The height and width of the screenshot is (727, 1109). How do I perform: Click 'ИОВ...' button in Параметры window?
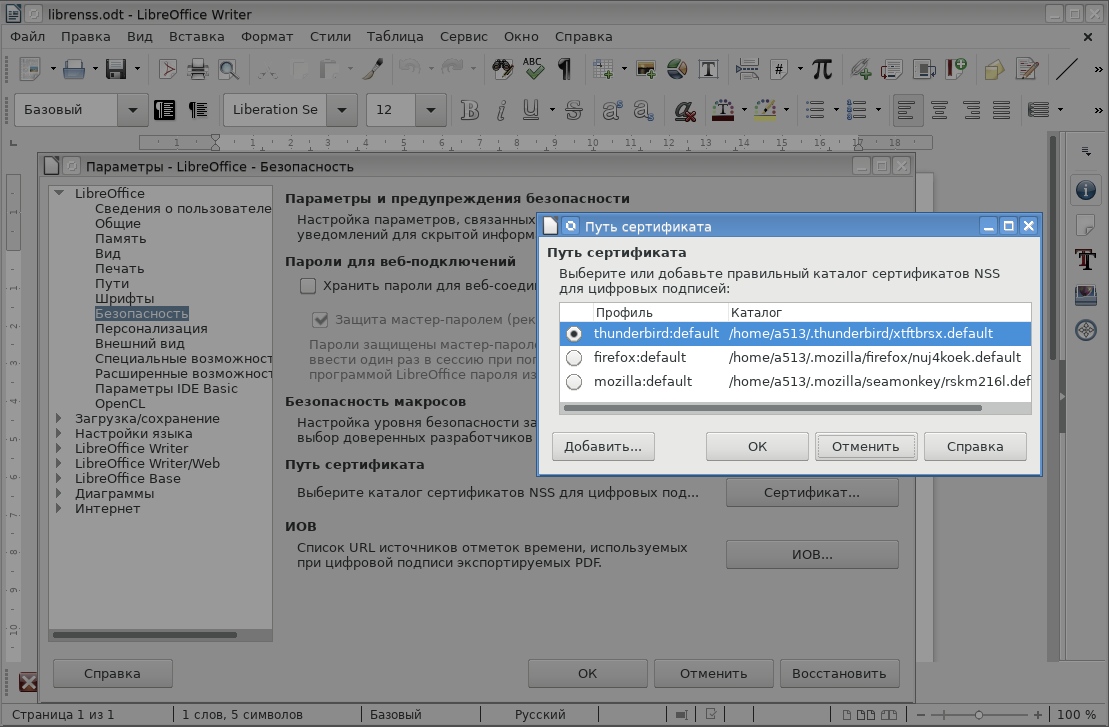(812, 555)
